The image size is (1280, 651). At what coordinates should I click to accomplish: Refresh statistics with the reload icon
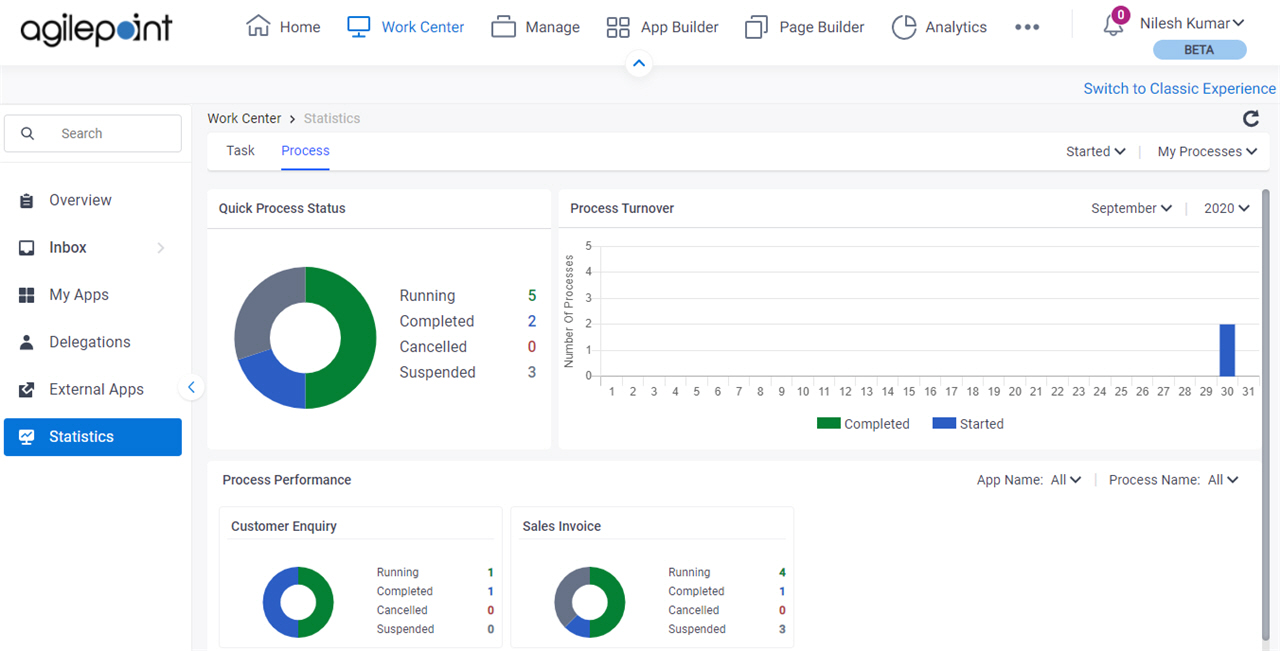[1251, 119]
